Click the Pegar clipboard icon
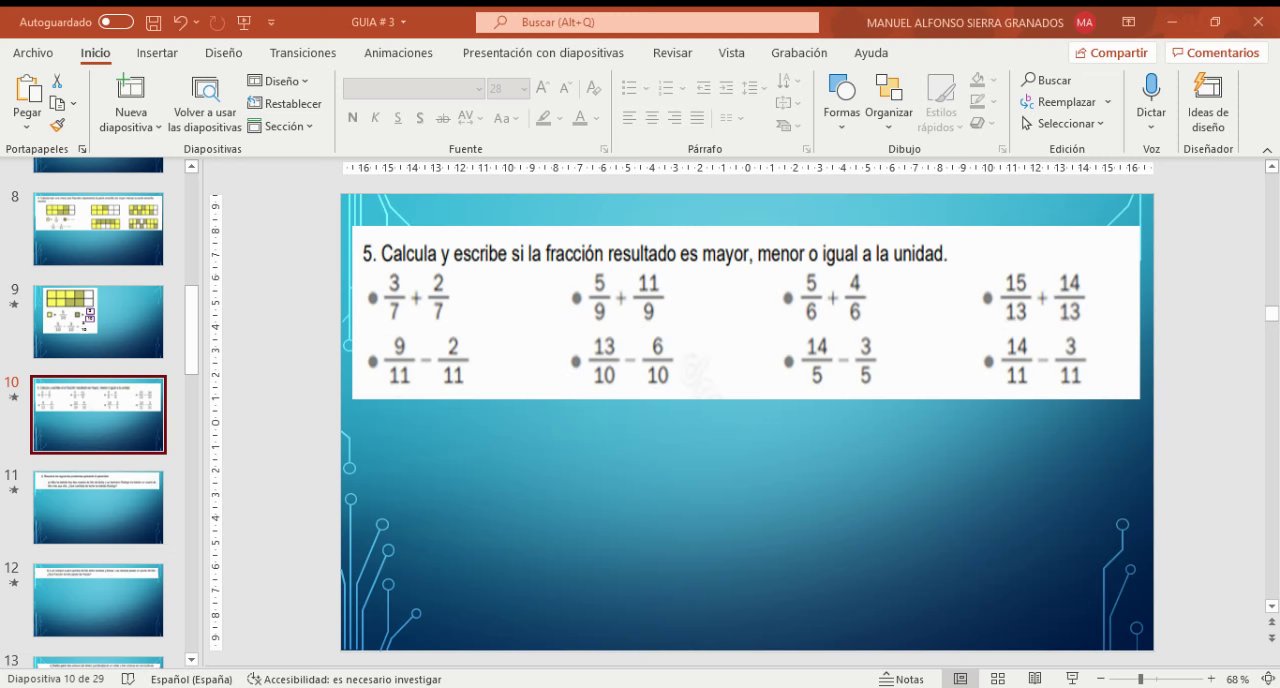 (27, 91)
